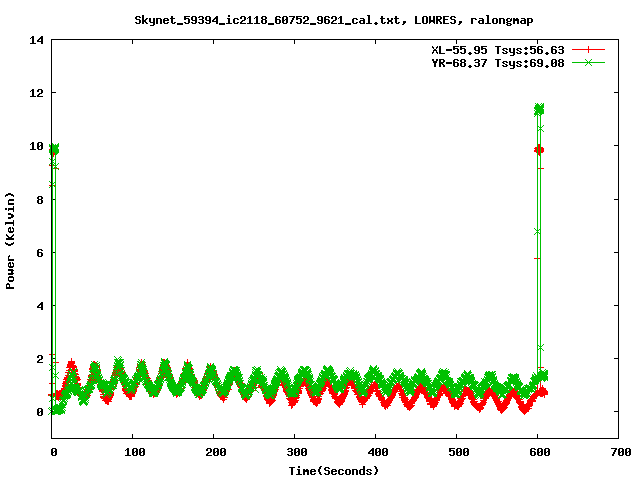Image resolution: width=640 pixels, height=480 pixels.
Task: Click the y-axis tick label 12
Action: pyautogui.click(x=36, y=93)
